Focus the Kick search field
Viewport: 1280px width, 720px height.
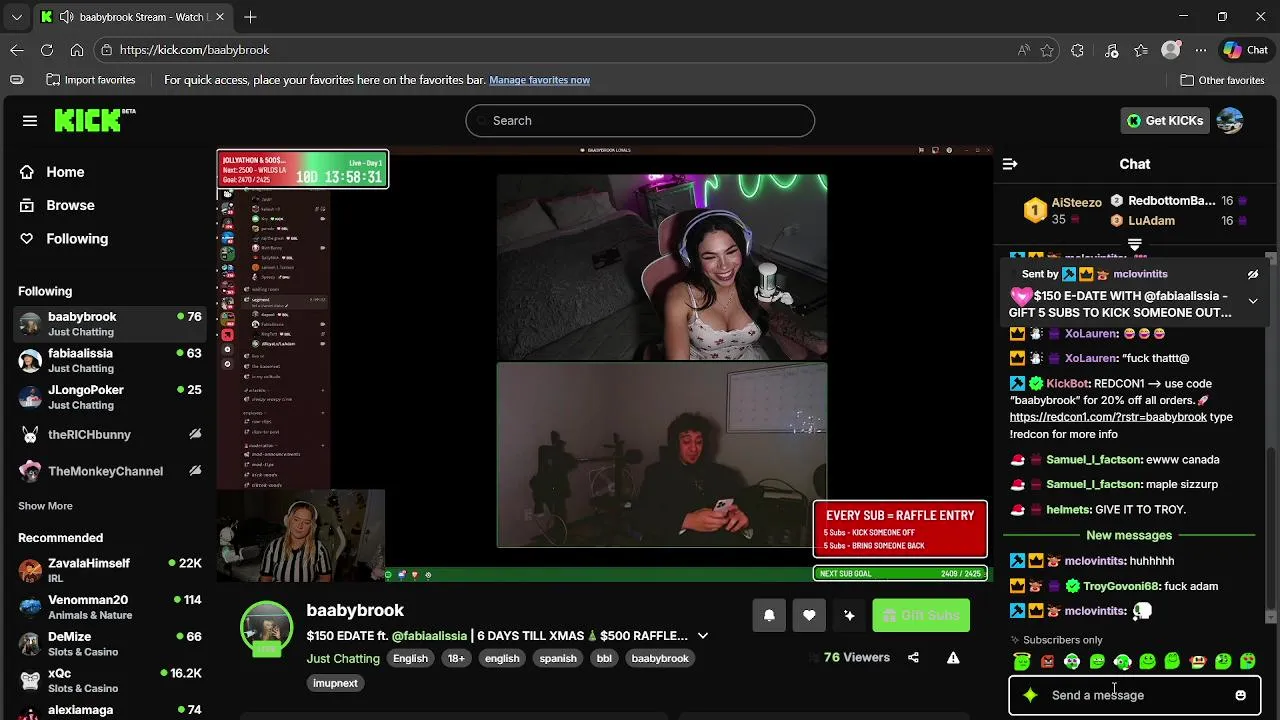click(640, 120)
